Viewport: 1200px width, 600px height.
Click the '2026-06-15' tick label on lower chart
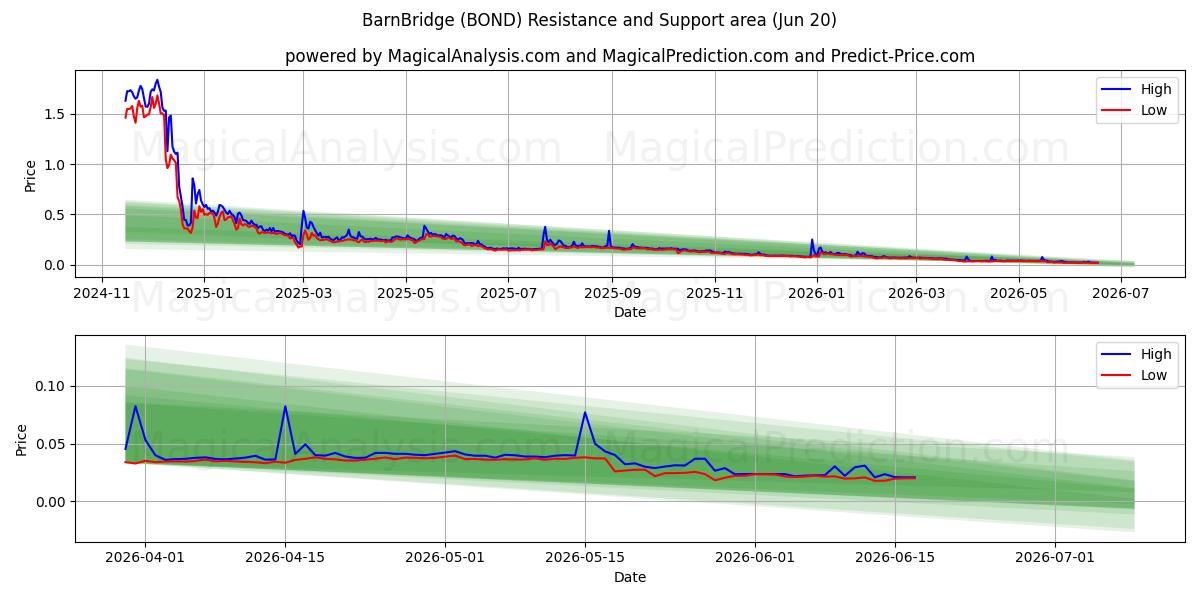(895, 558)
